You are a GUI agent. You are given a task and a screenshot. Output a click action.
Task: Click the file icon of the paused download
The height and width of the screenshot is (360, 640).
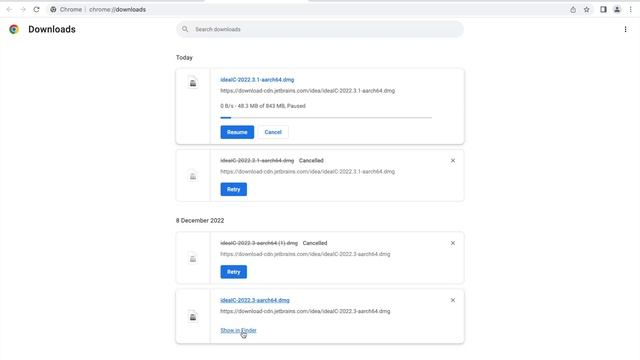[x=193, y=82]
